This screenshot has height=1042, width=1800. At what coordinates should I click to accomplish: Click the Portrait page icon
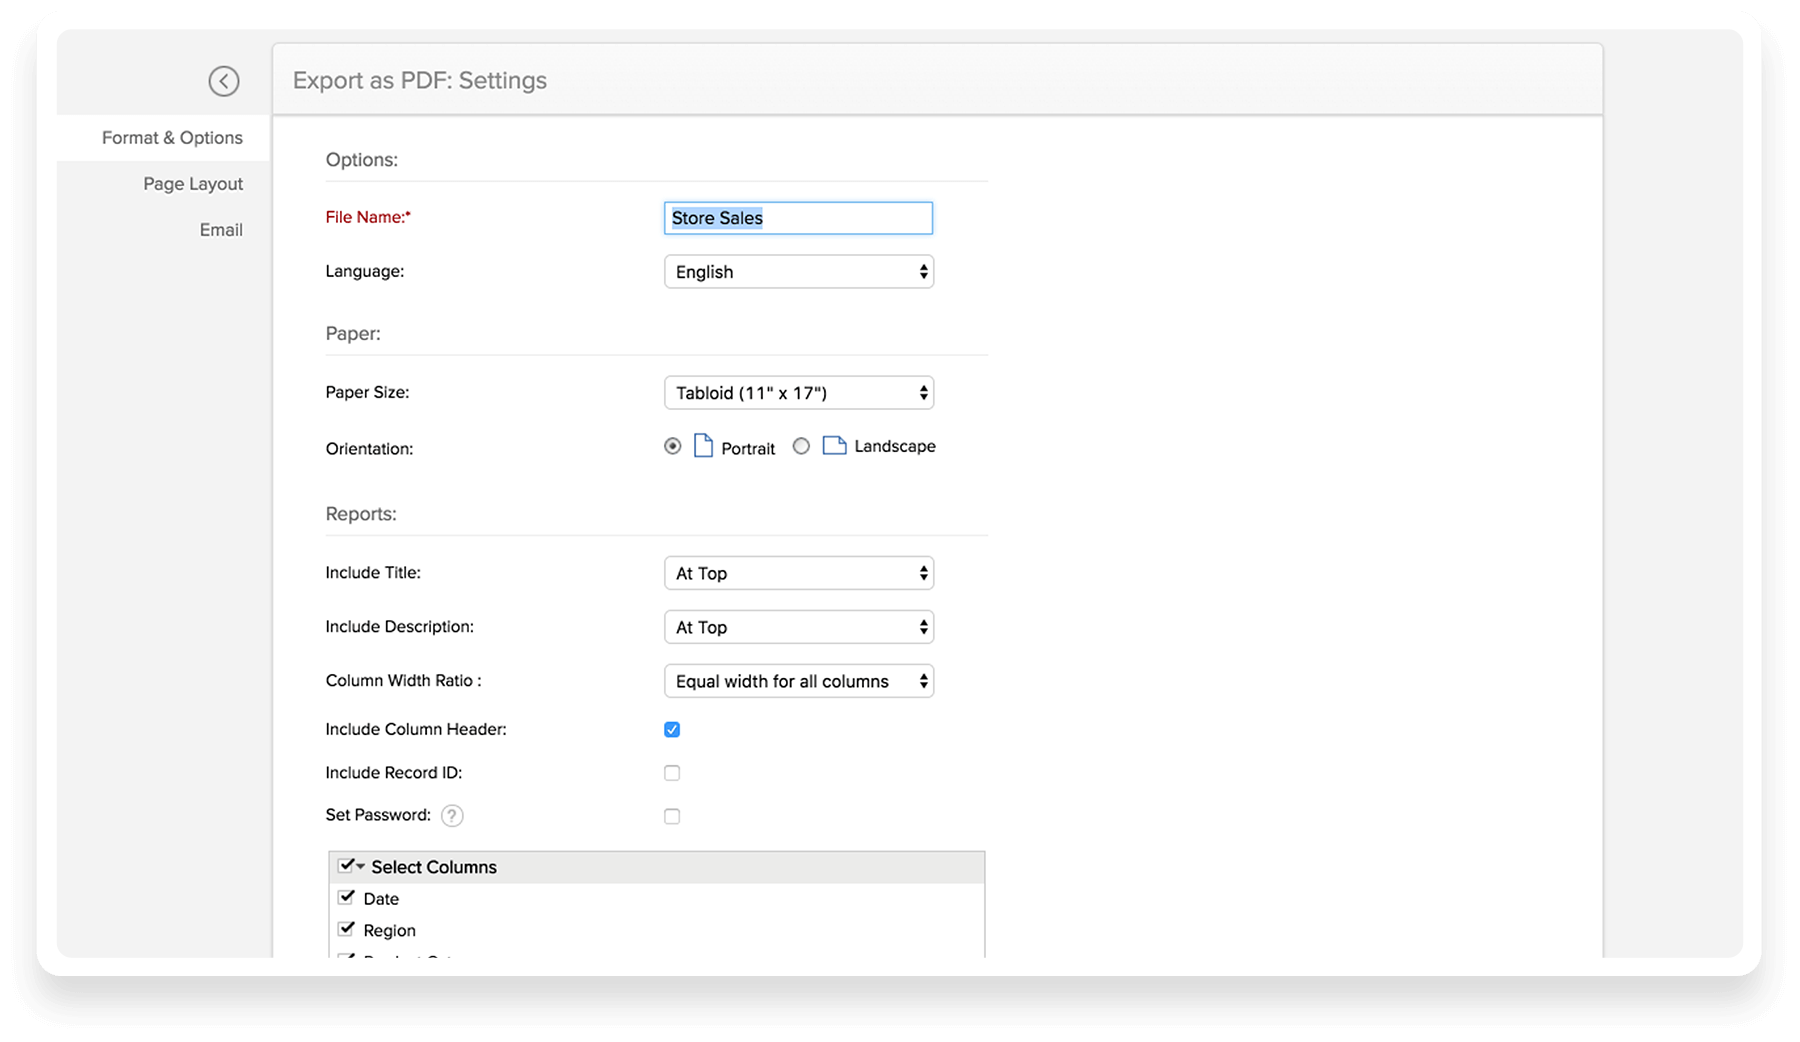coord(703,446)
